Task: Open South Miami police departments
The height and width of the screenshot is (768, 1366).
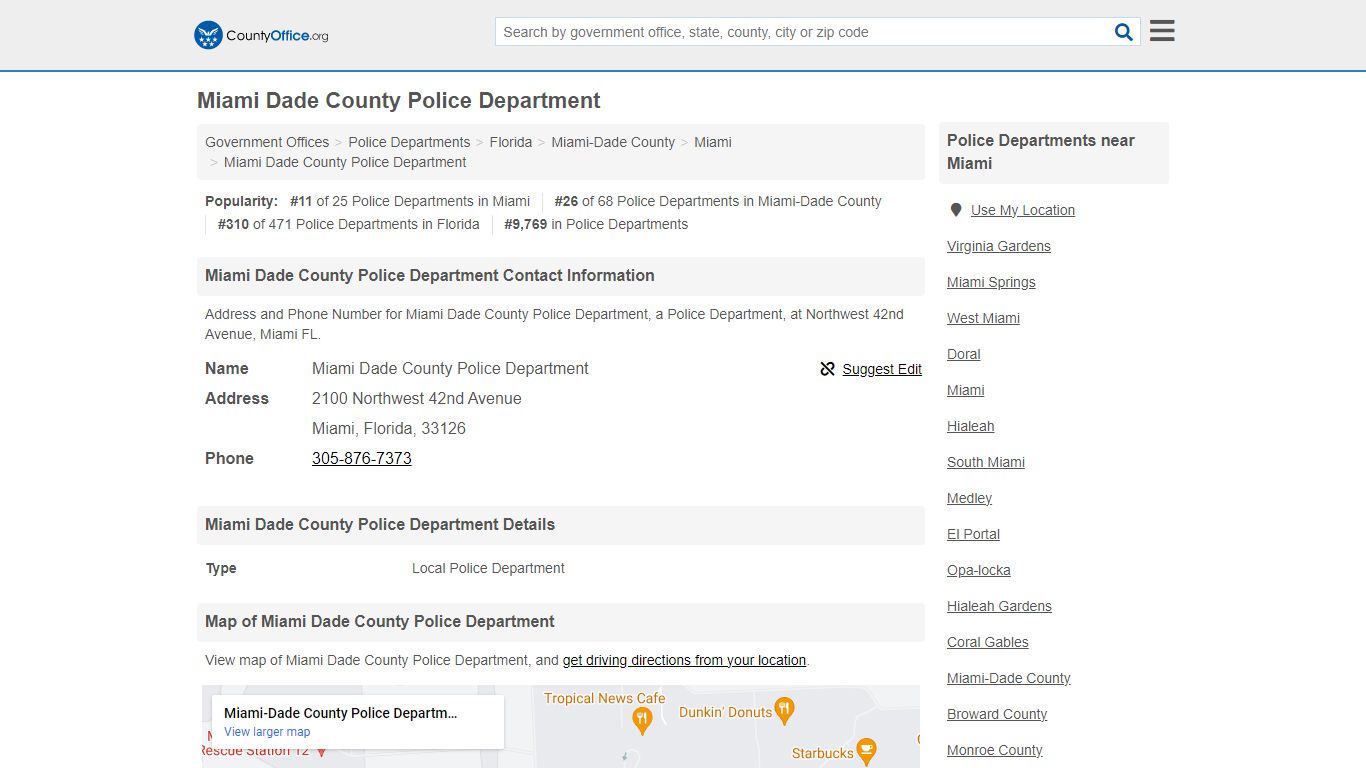Action: (x=986, y=462)
